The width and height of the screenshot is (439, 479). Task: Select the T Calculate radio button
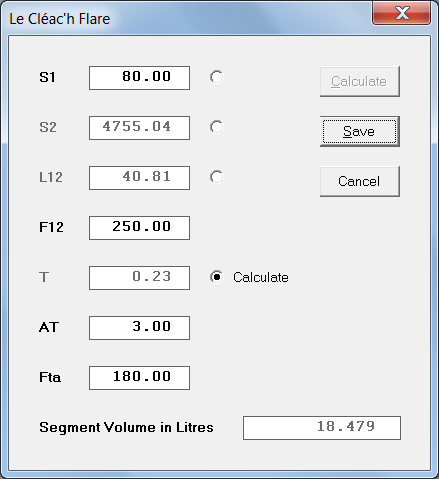249,277
